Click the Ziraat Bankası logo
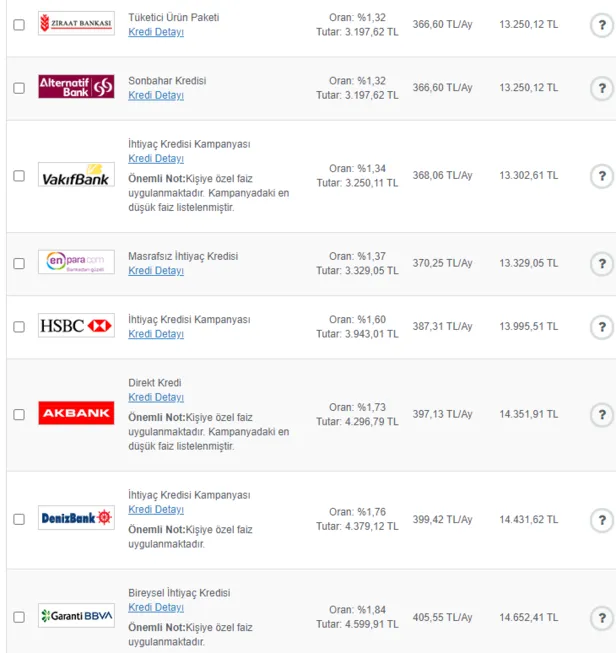The width and height of the screenshot is (616, 653). pos(76,25)
